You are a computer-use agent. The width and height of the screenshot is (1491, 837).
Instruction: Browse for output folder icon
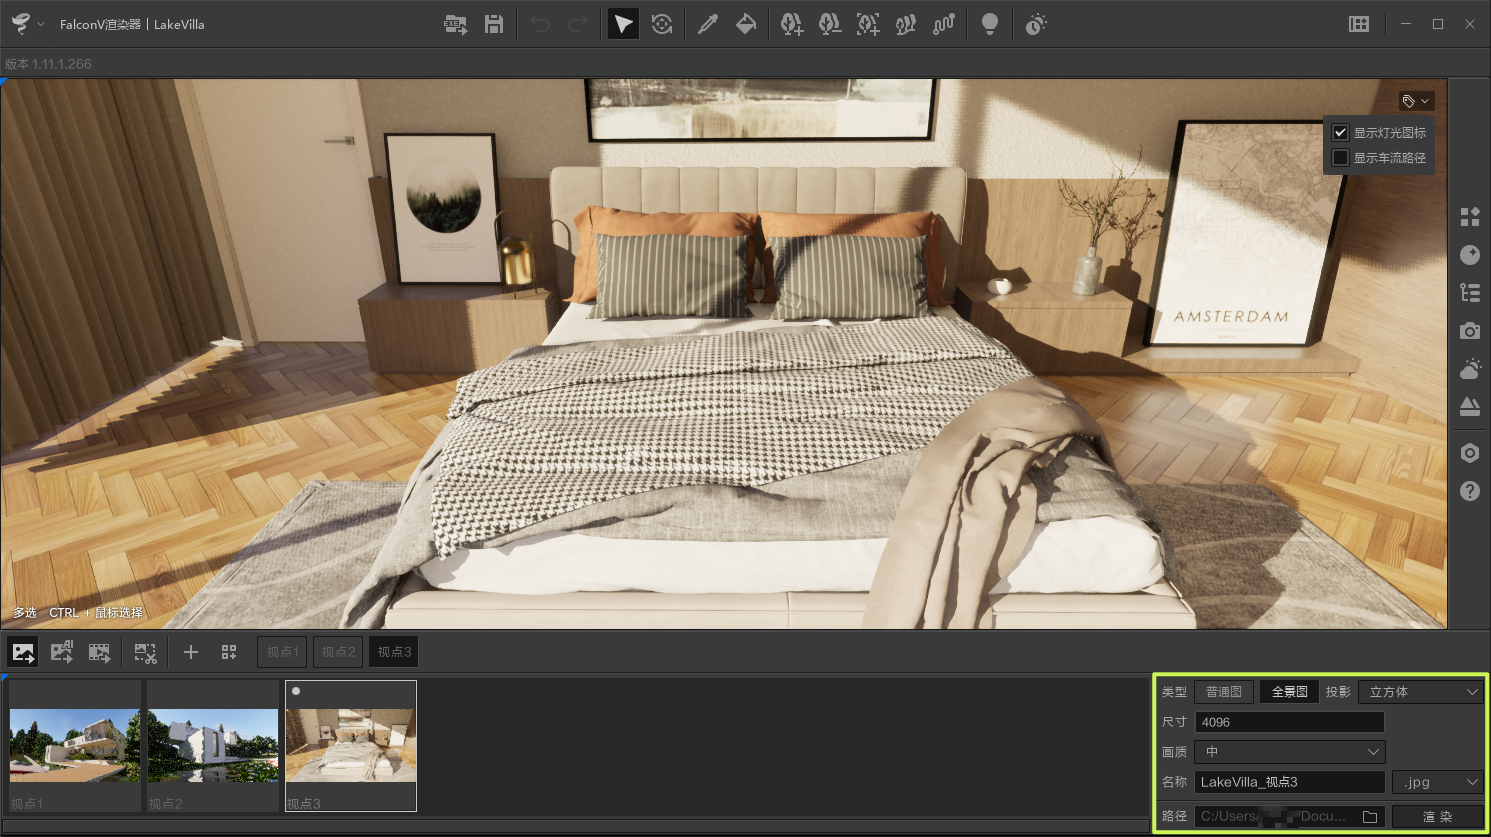coord(1370,817)
